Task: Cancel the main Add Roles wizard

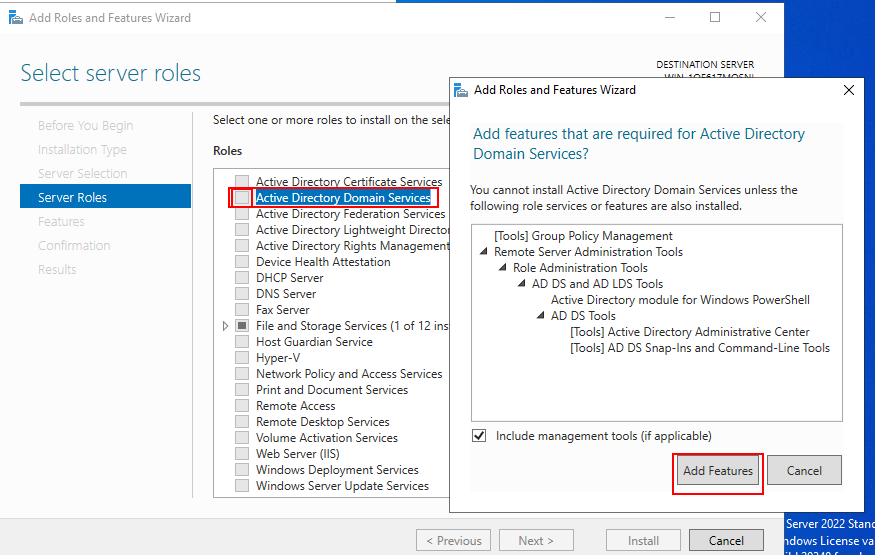Action: tap(726, 540)
